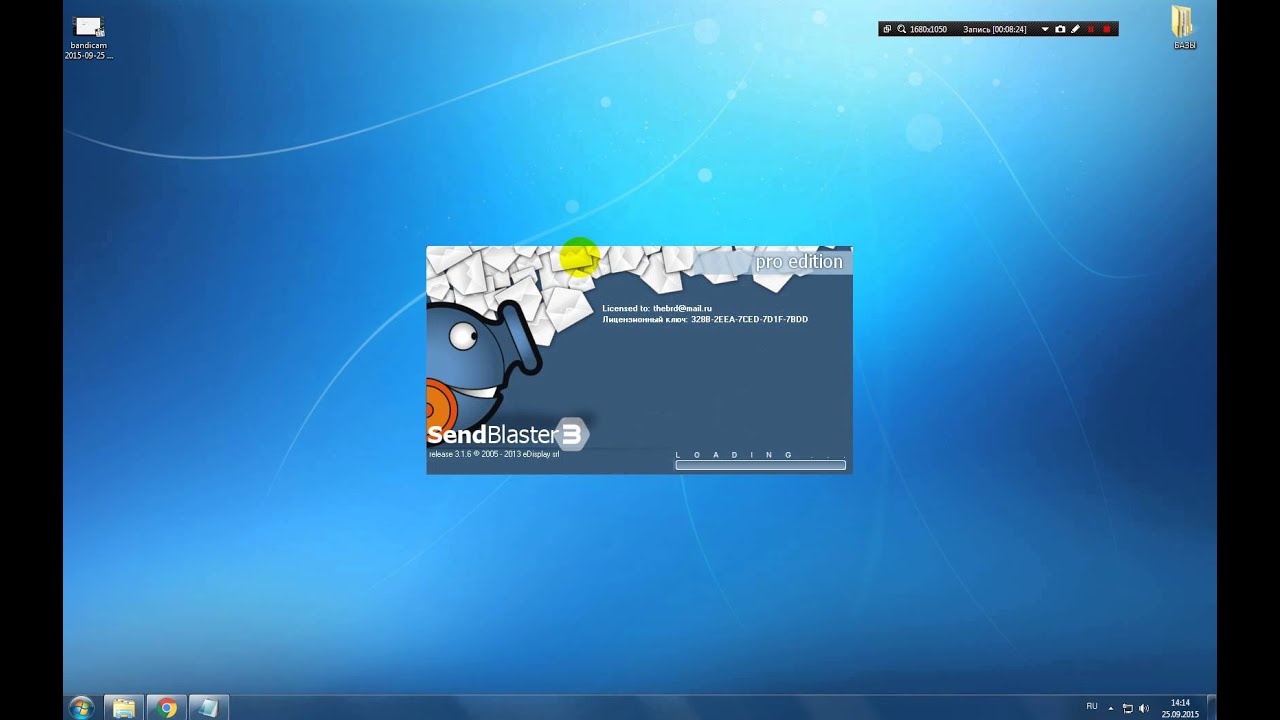Launch Google Chrome from taskbar

coord(167,708)
